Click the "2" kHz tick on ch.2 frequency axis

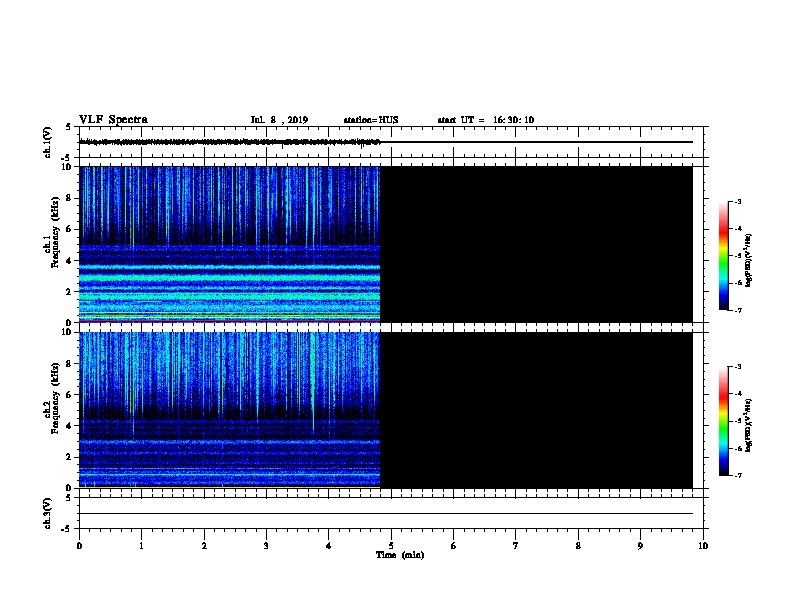click(x=69, y=457)
